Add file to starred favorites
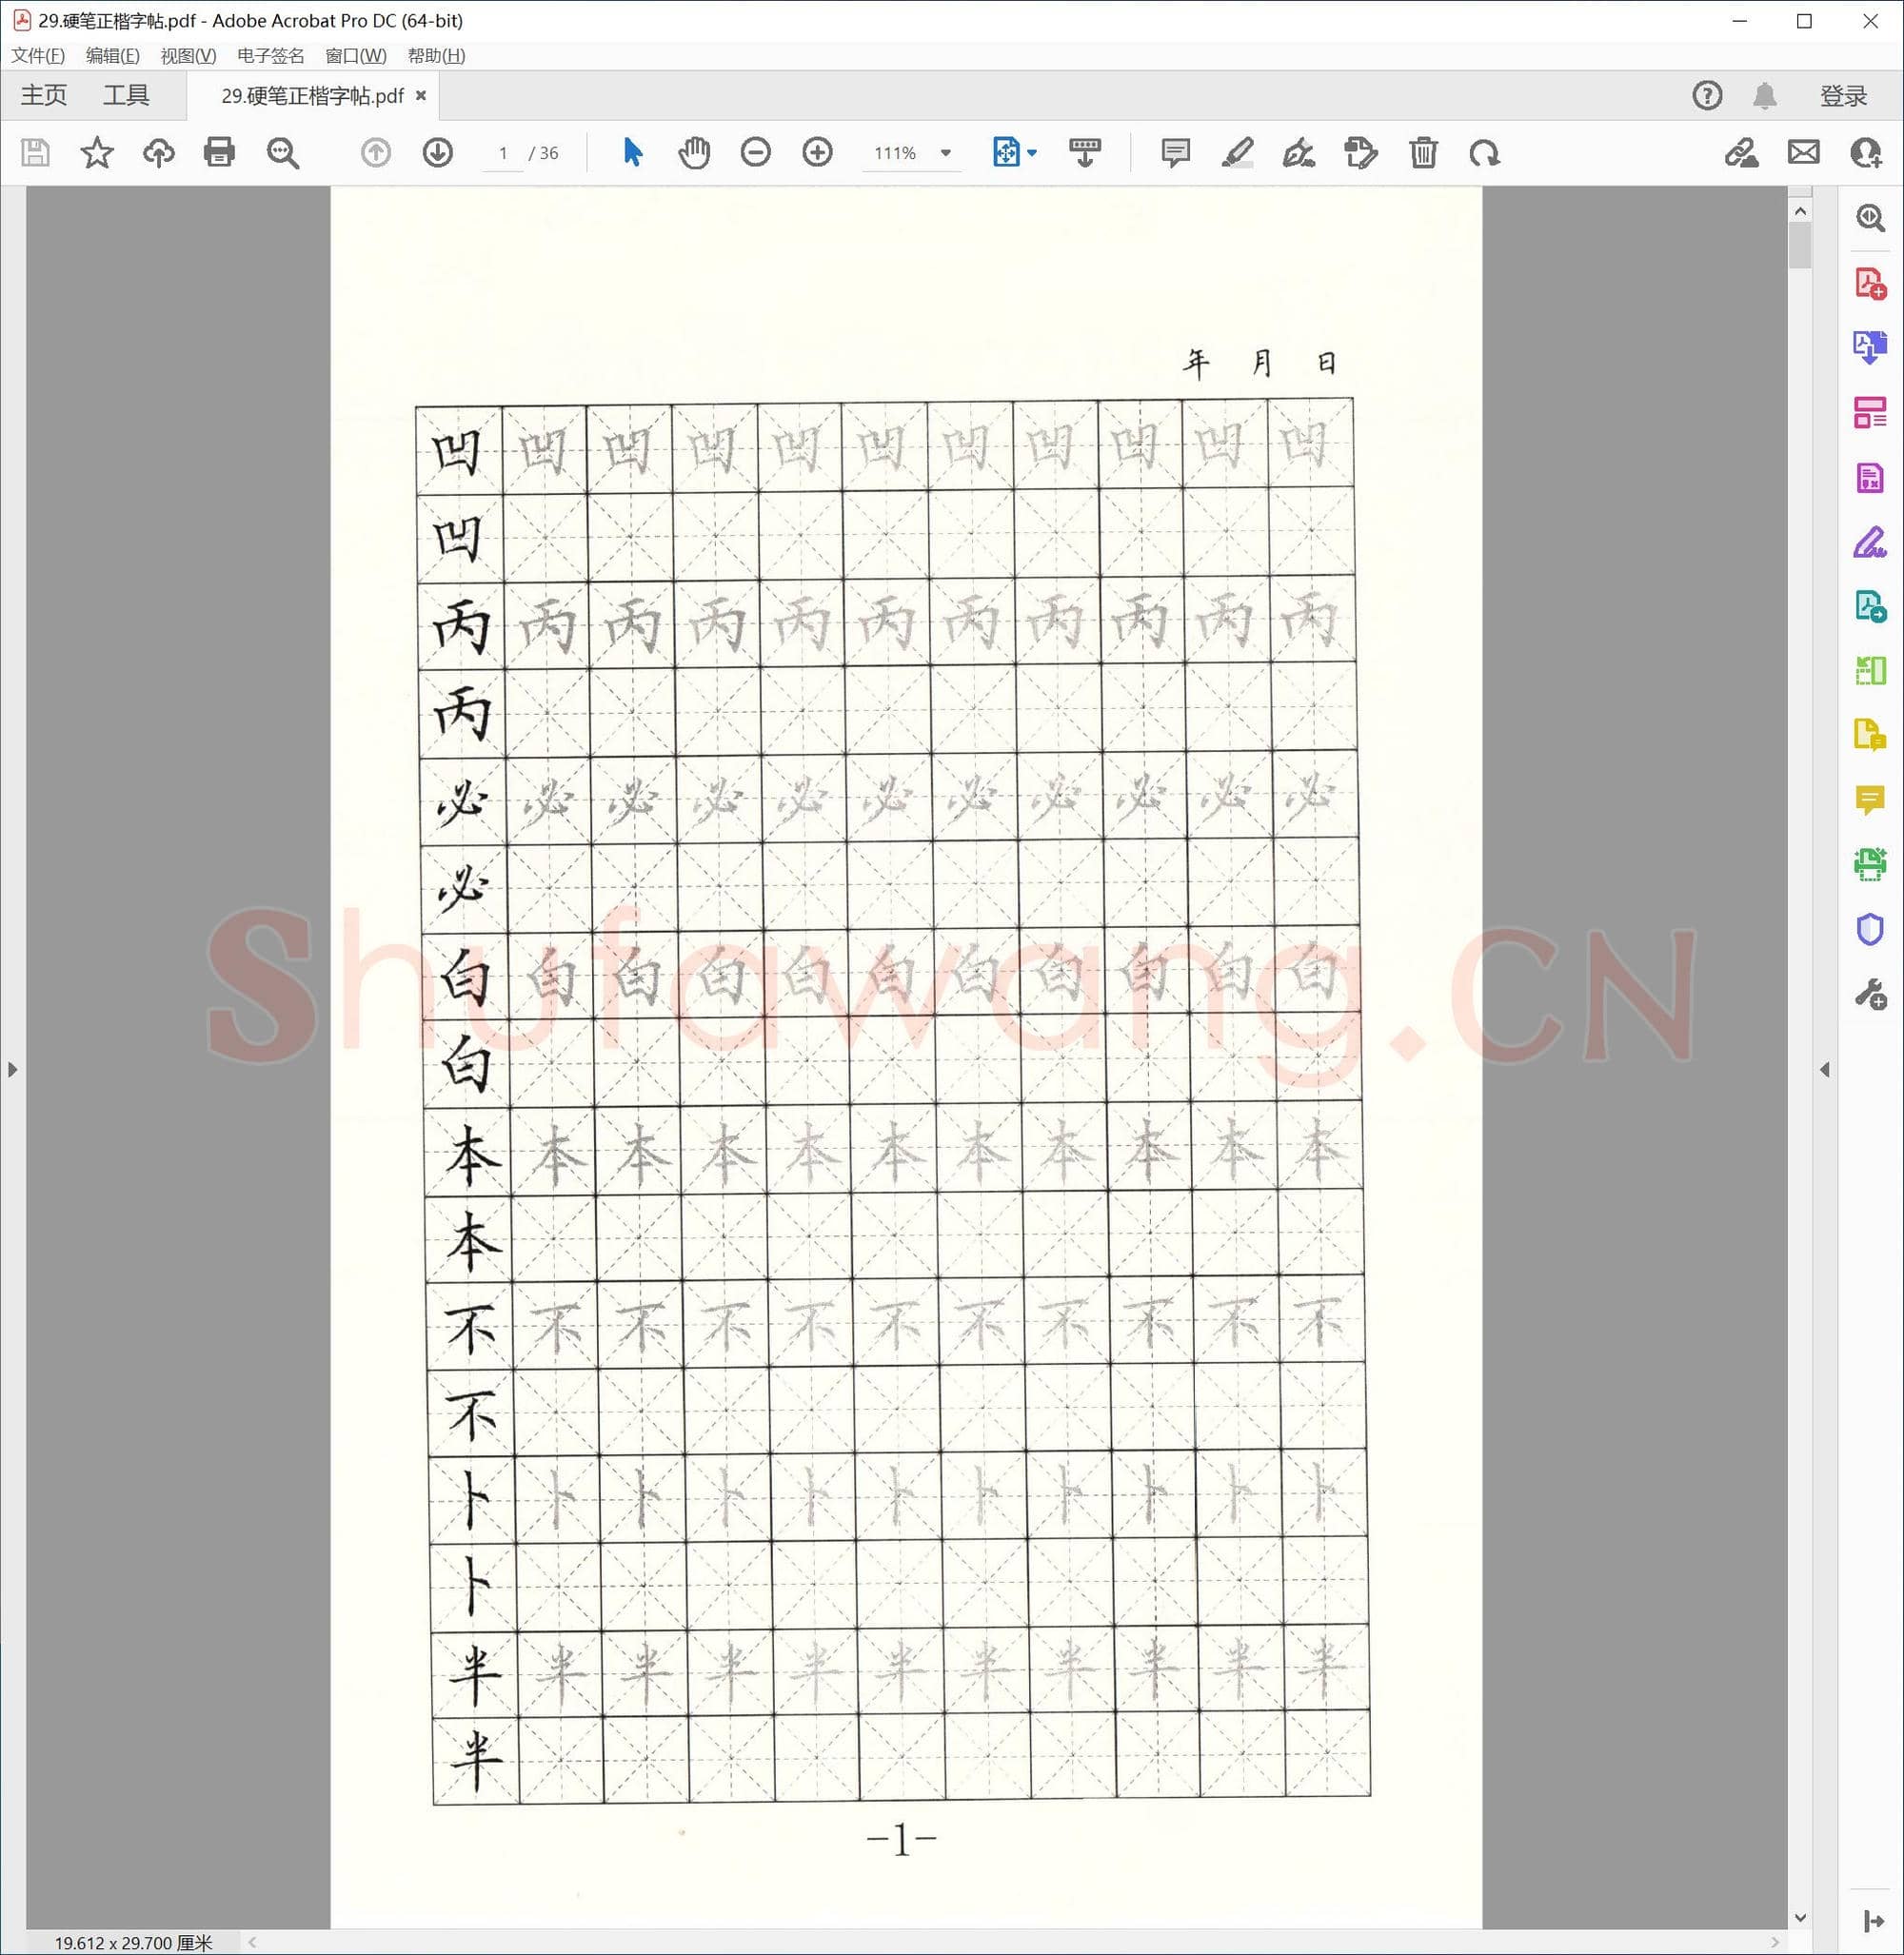Viewport: 1904px width, 1955px height. (97, 153)
